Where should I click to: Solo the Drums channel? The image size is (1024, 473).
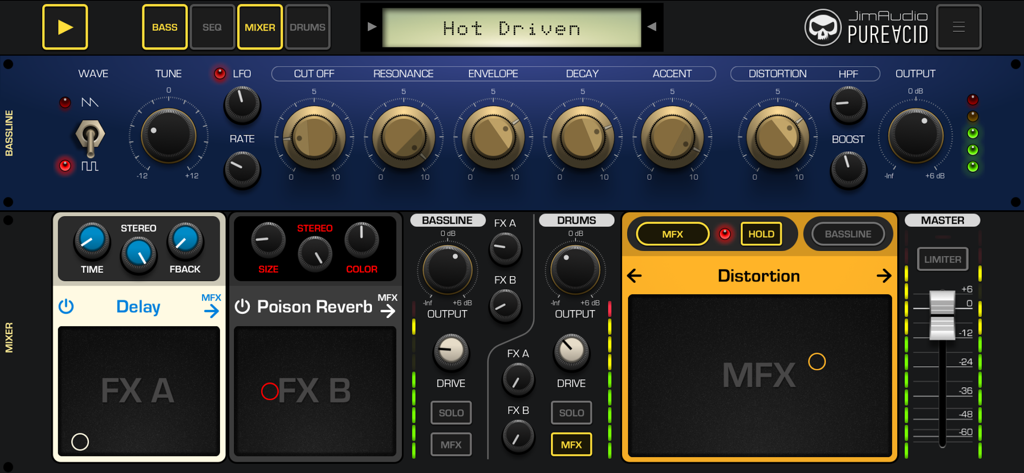point(571,413)
